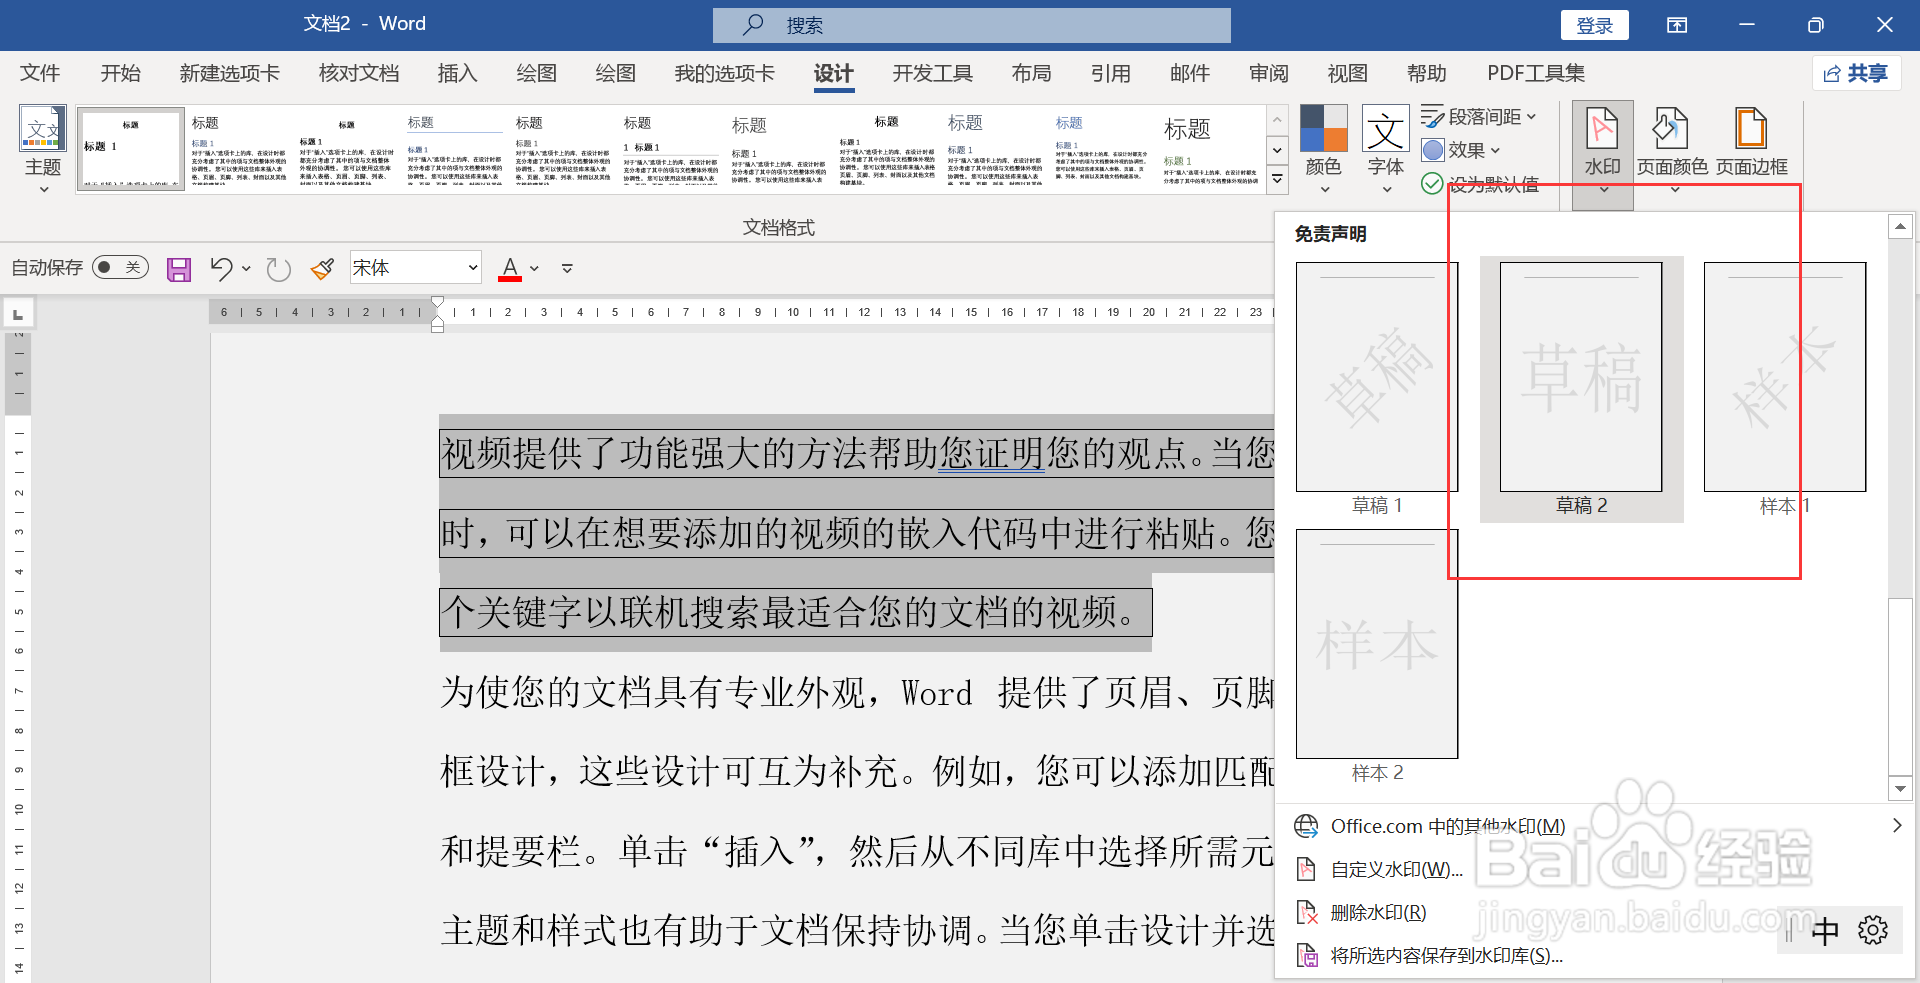
Task: Click the Effects (效果) icon
Action: [x=1433, y=150]
